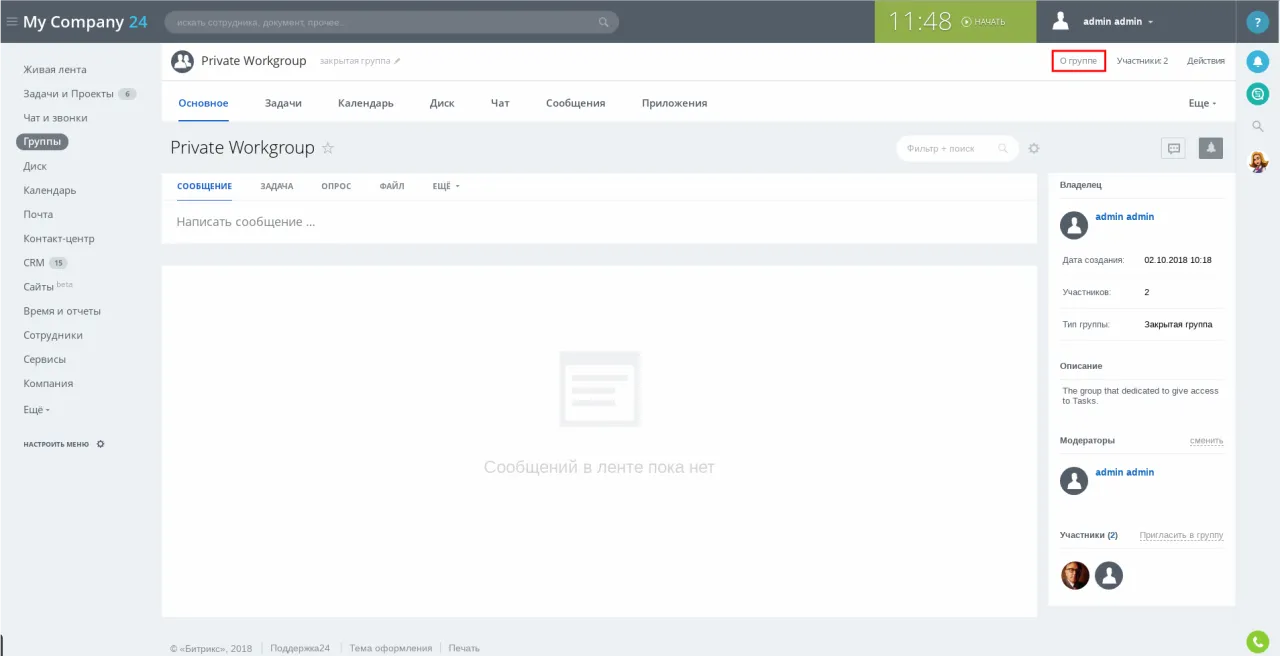Toggle group notifications bell button
The height and width of the screenshot is (656, 1280).
[1210, 148]
